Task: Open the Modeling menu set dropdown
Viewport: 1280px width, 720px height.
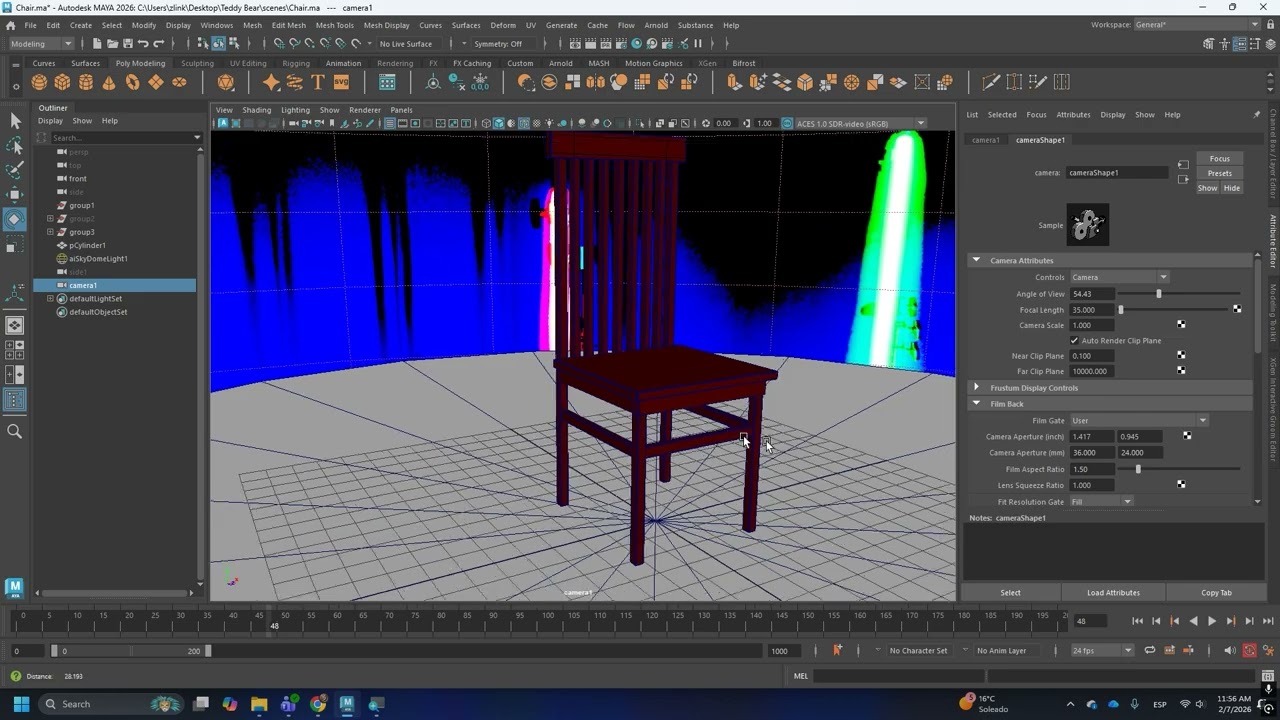Action: point(40,44)
